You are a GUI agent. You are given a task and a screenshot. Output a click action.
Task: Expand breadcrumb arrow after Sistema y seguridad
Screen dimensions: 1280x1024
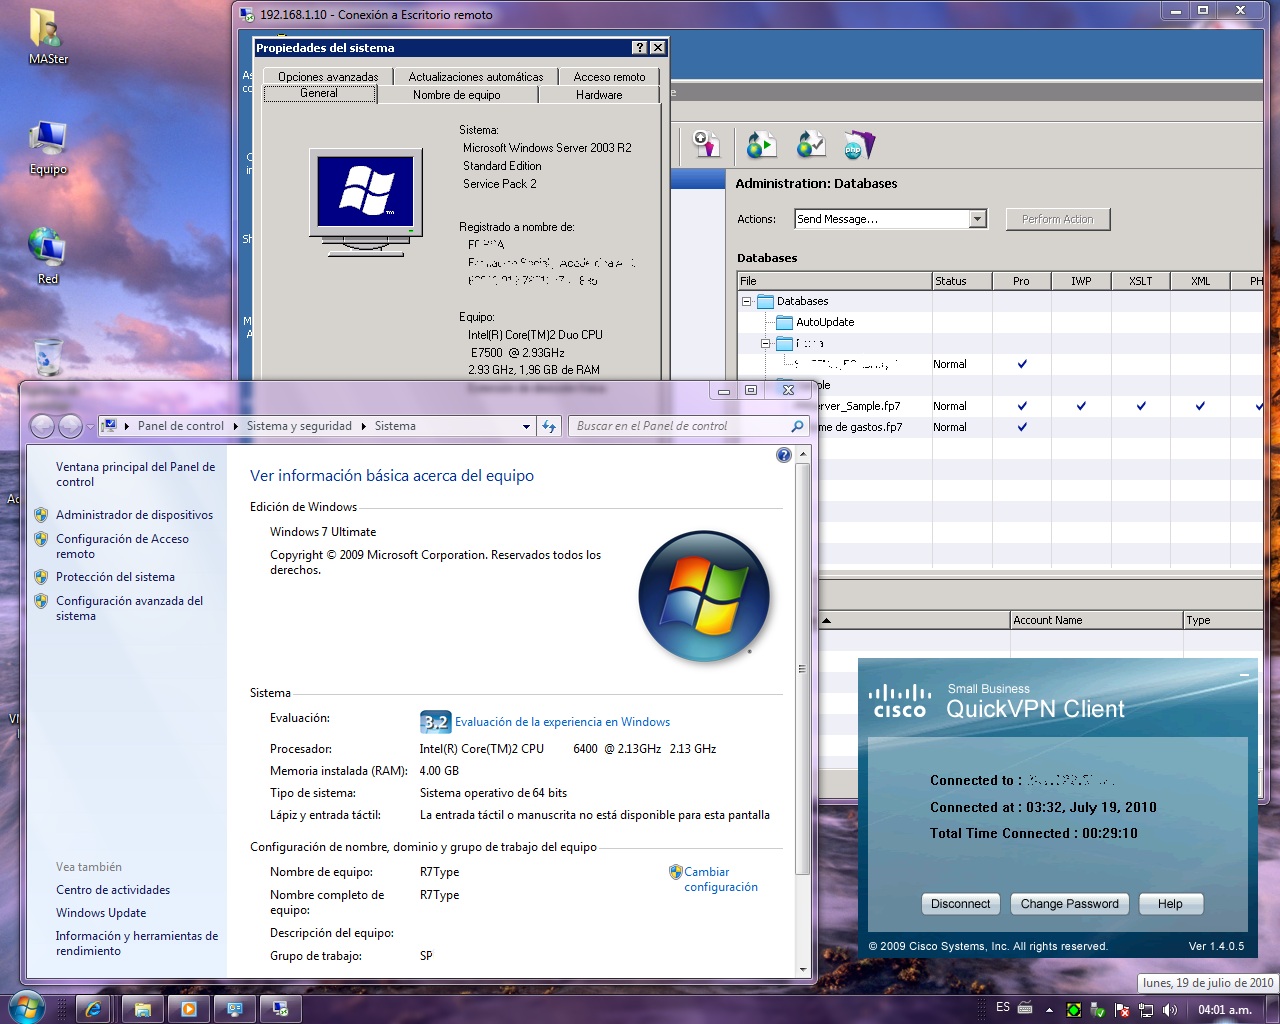click(363, 426)
